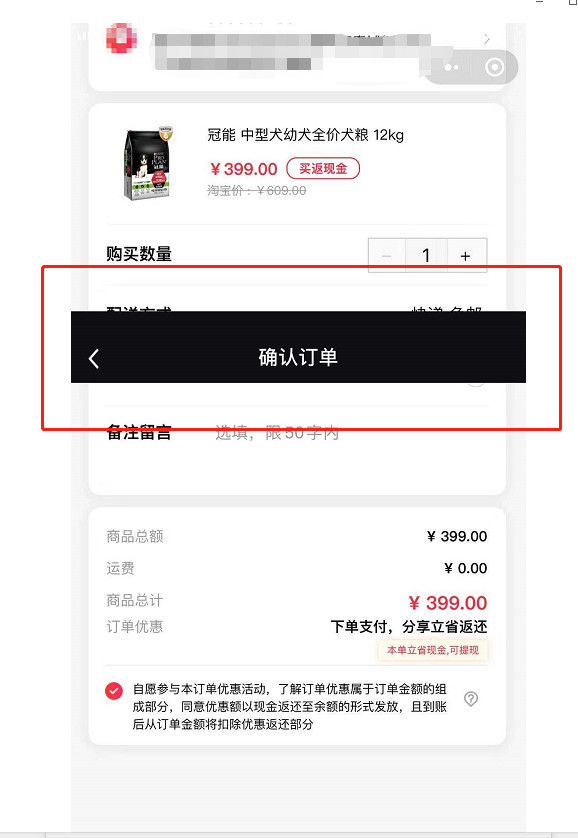This screenshot has height=838, width=578.
Task: Click the 下单支付,分享立省返还 text
Action: tap(409, 626)
